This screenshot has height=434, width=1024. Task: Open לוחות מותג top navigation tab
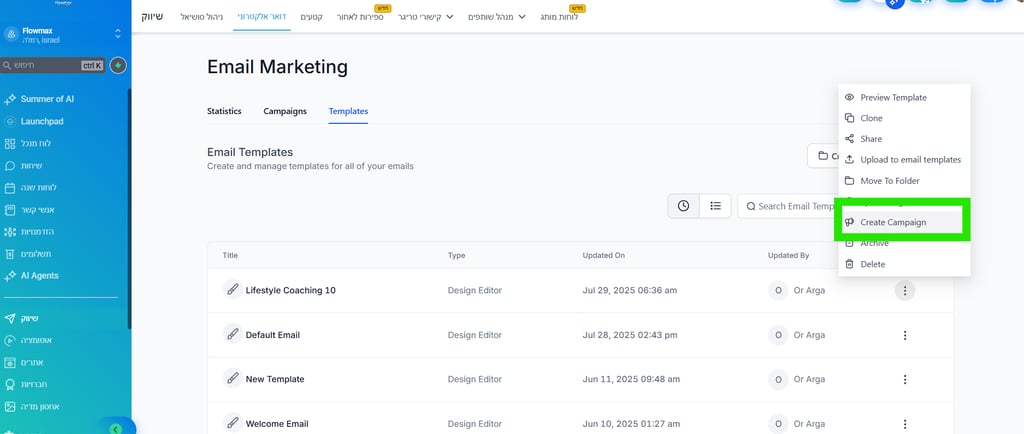(x=559, y=17)
